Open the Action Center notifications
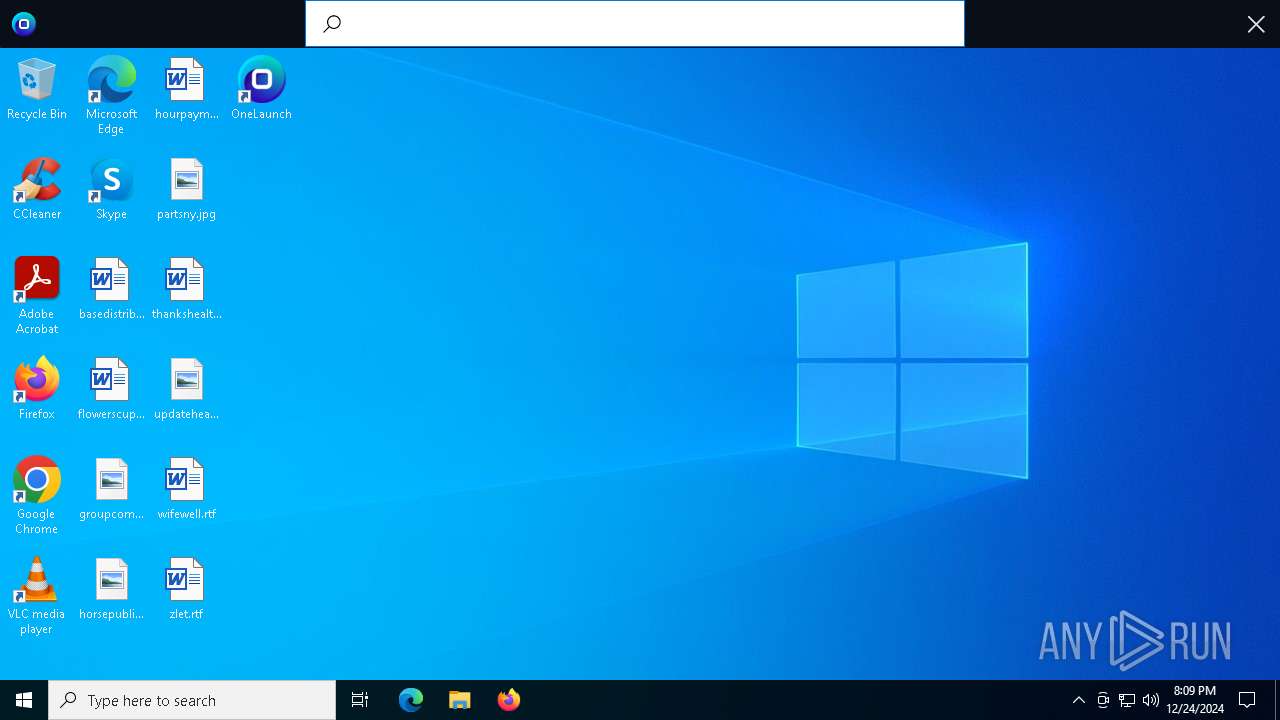 [1247, 700]
